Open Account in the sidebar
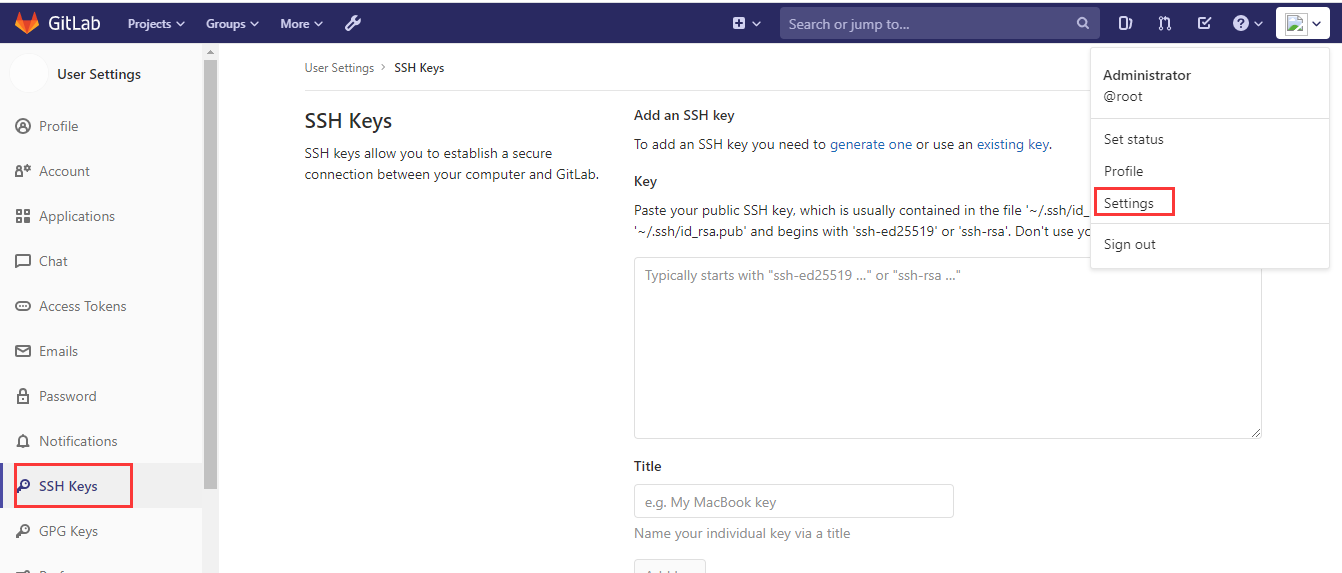Image resolution: width=1342 pixels, height=573 pixels. coord(101,171)
